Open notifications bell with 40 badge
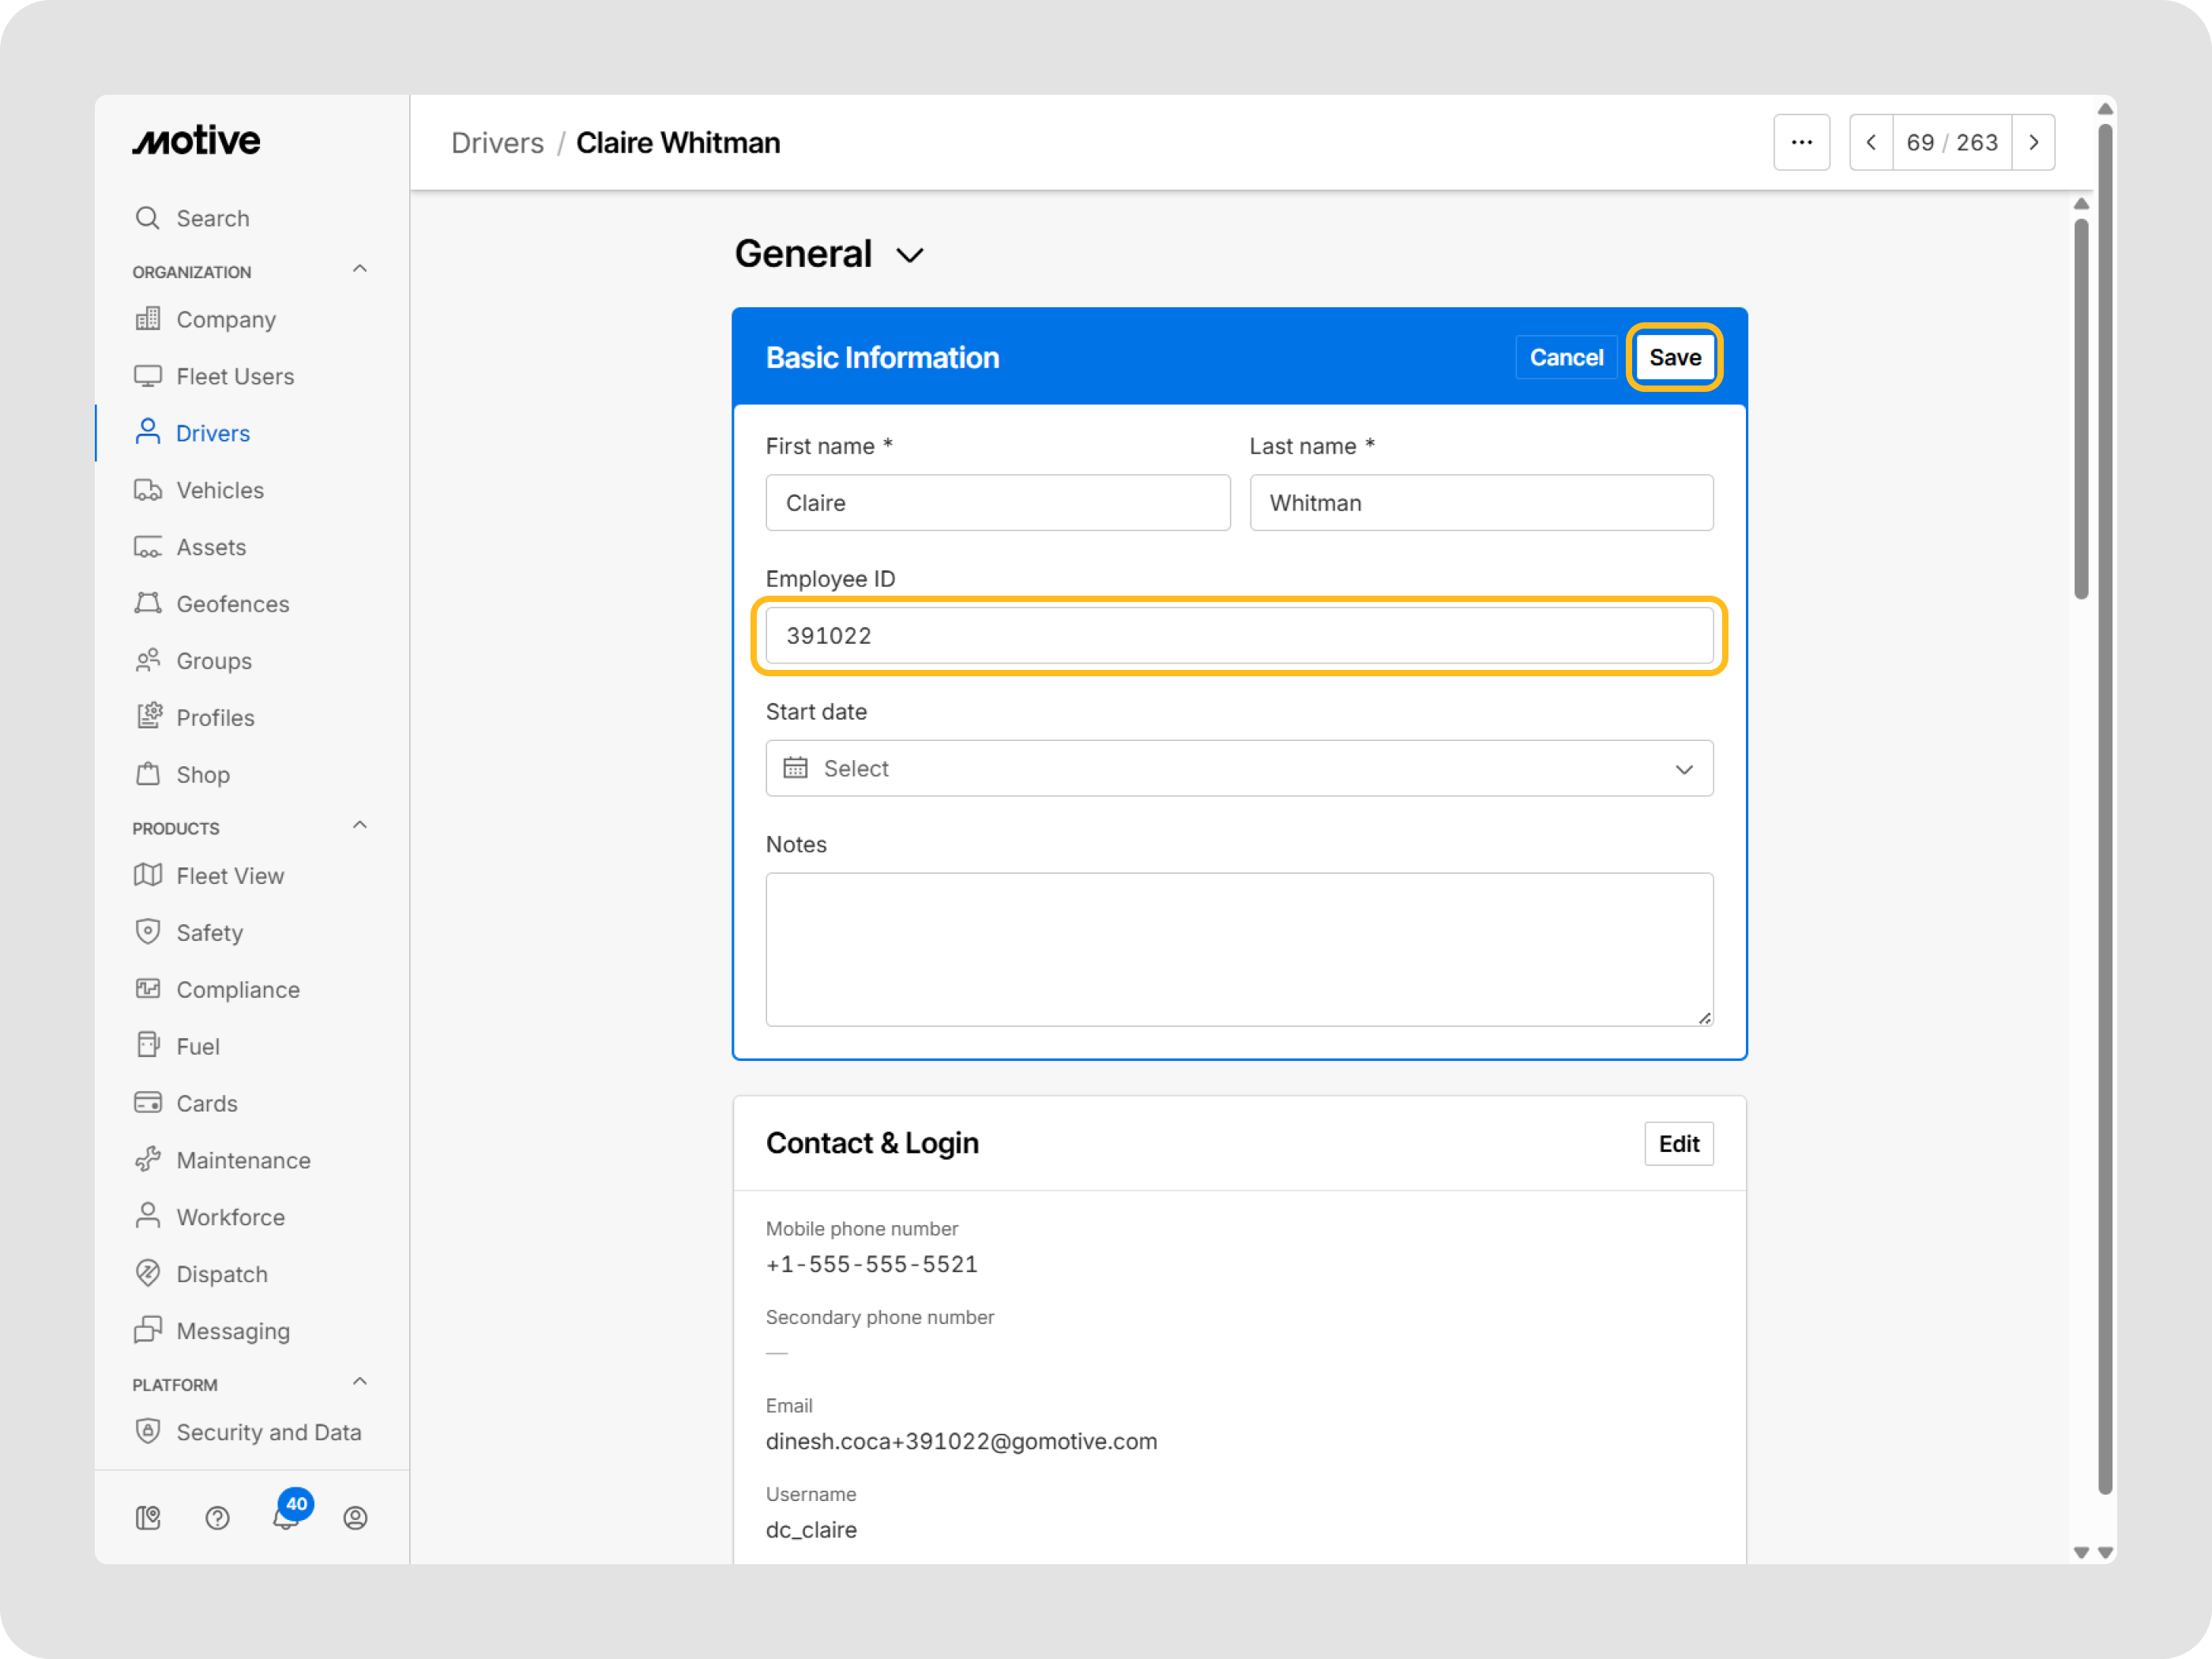2212x1659 pixels. click(x=286, y=1517)
